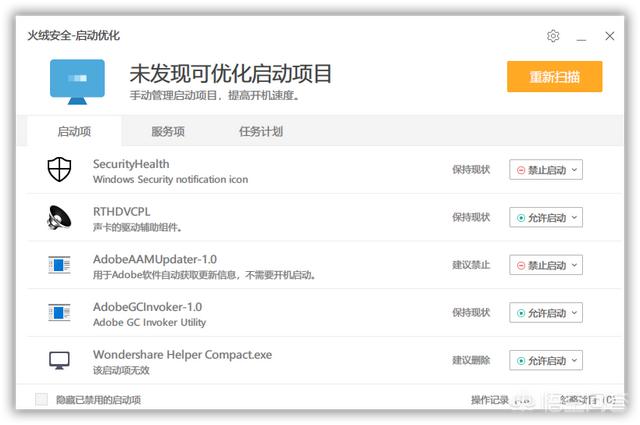Switch to the 启动项 tab
This screenshot has width=640, height=425.
(x=74, y=131)
